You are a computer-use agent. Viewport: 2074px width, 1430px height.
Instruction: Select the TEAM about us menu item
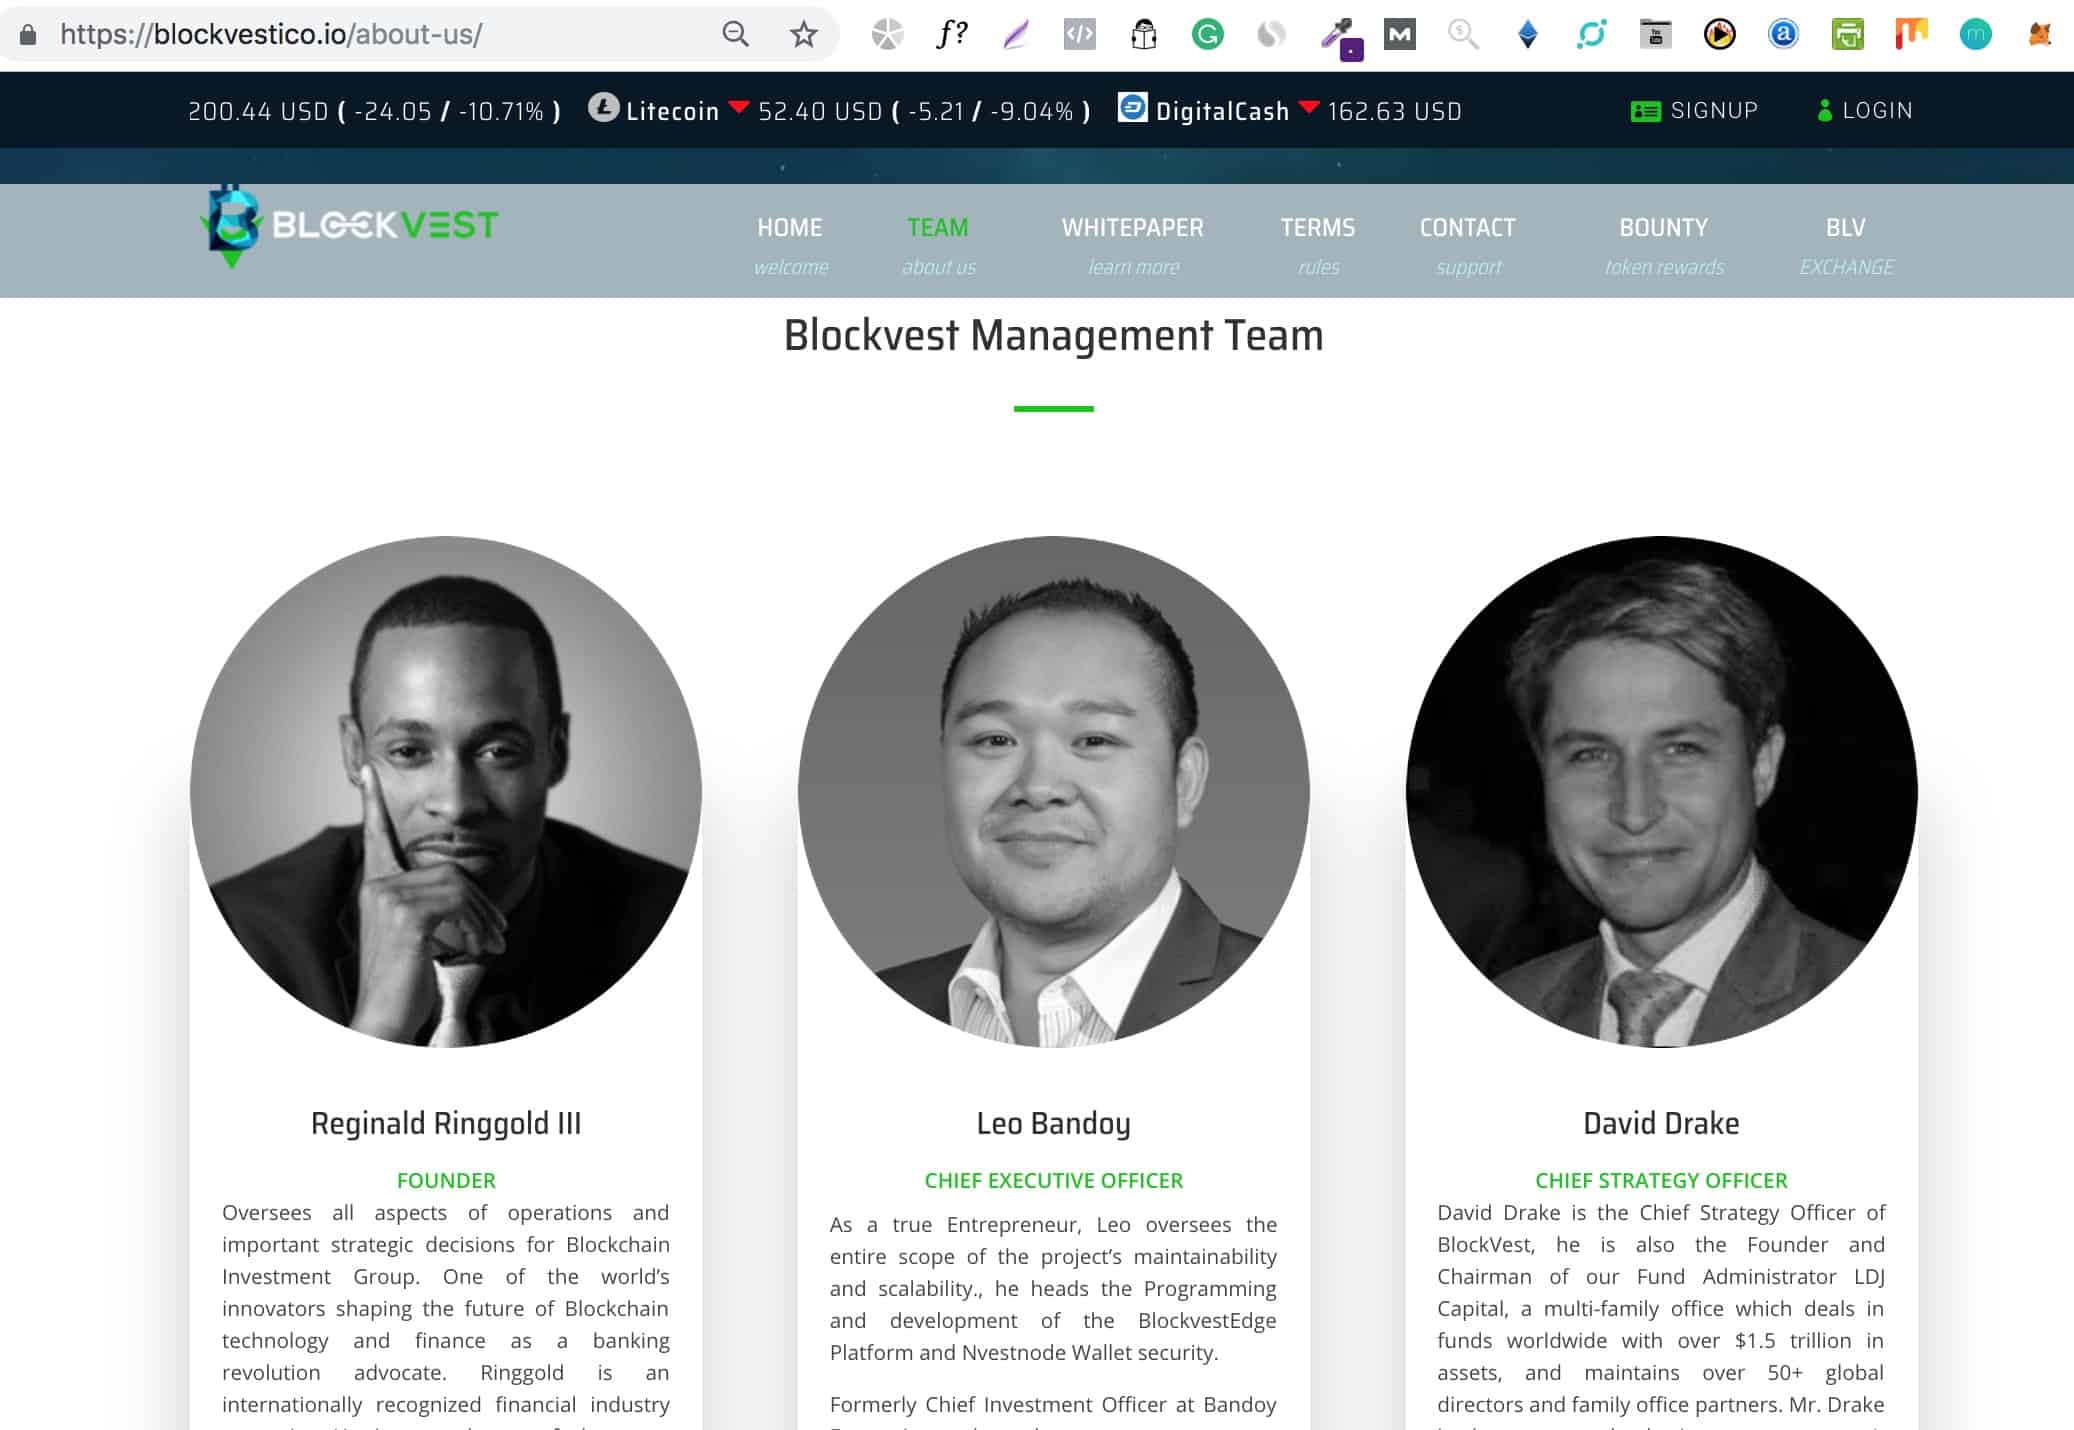938,245
